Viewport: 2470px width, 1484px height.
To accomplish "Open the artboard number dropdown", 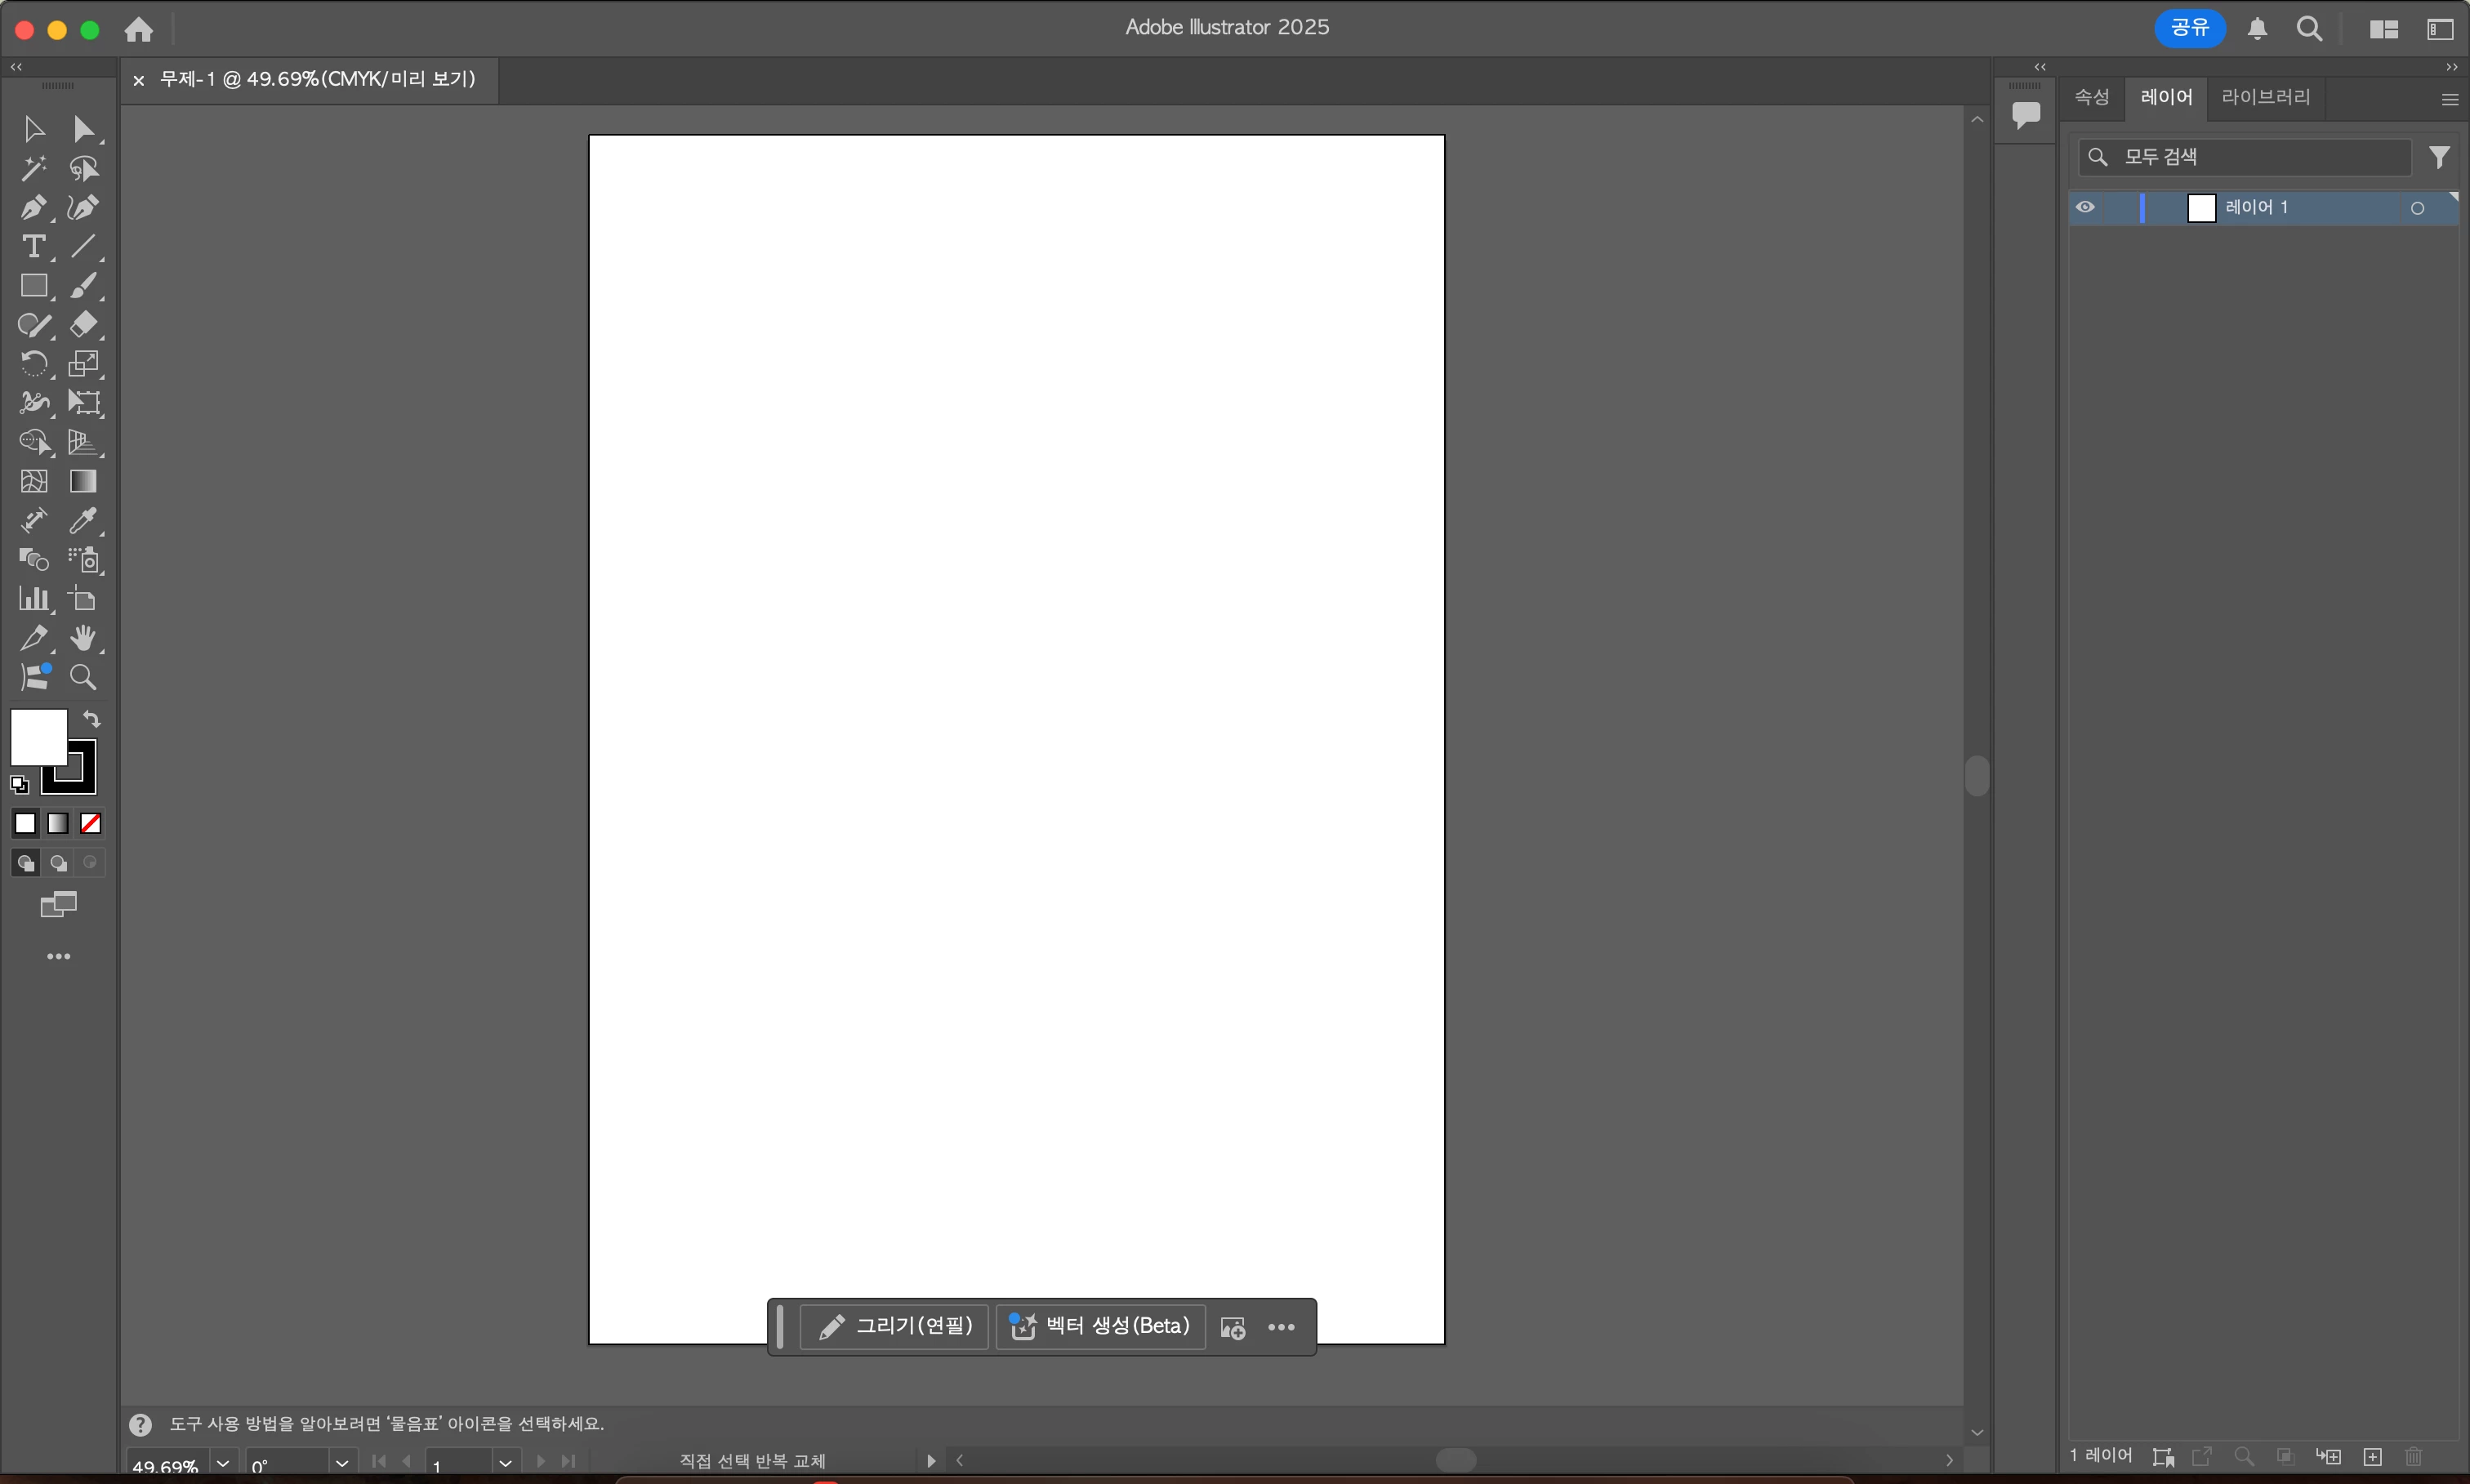I will click(x=505, y=1462).
